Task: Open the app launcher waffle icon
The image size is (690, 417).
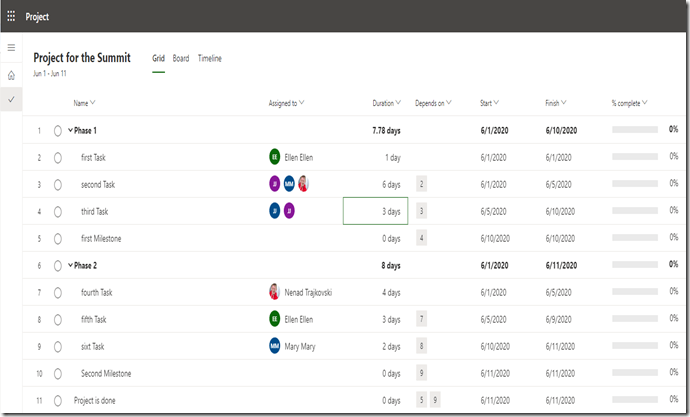Action: [12, 17]
